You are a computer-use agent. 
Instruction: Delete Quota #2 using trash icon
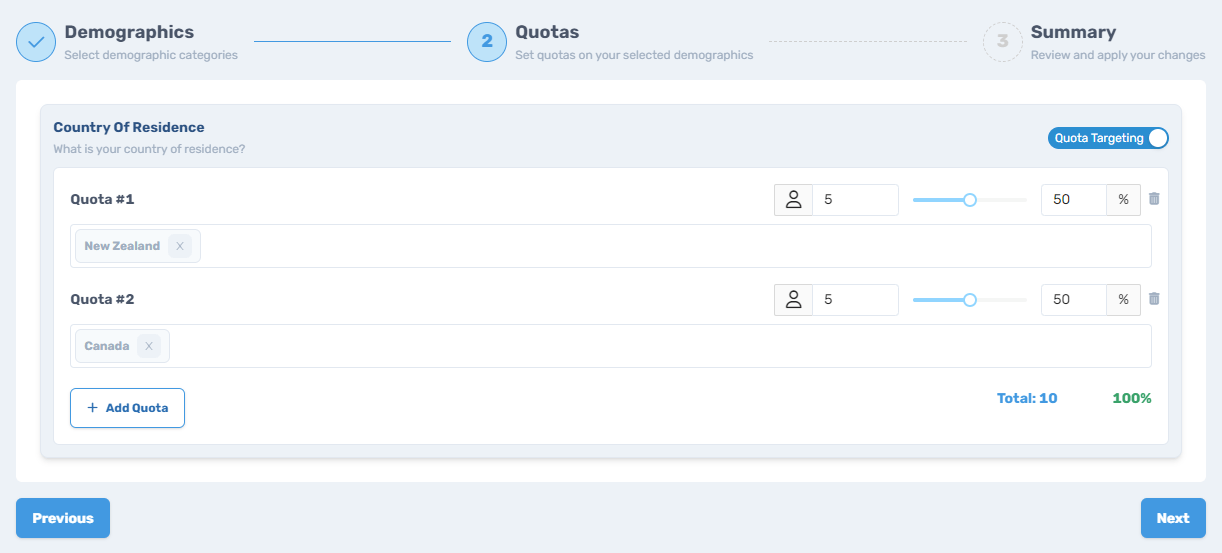(1154, 299)
